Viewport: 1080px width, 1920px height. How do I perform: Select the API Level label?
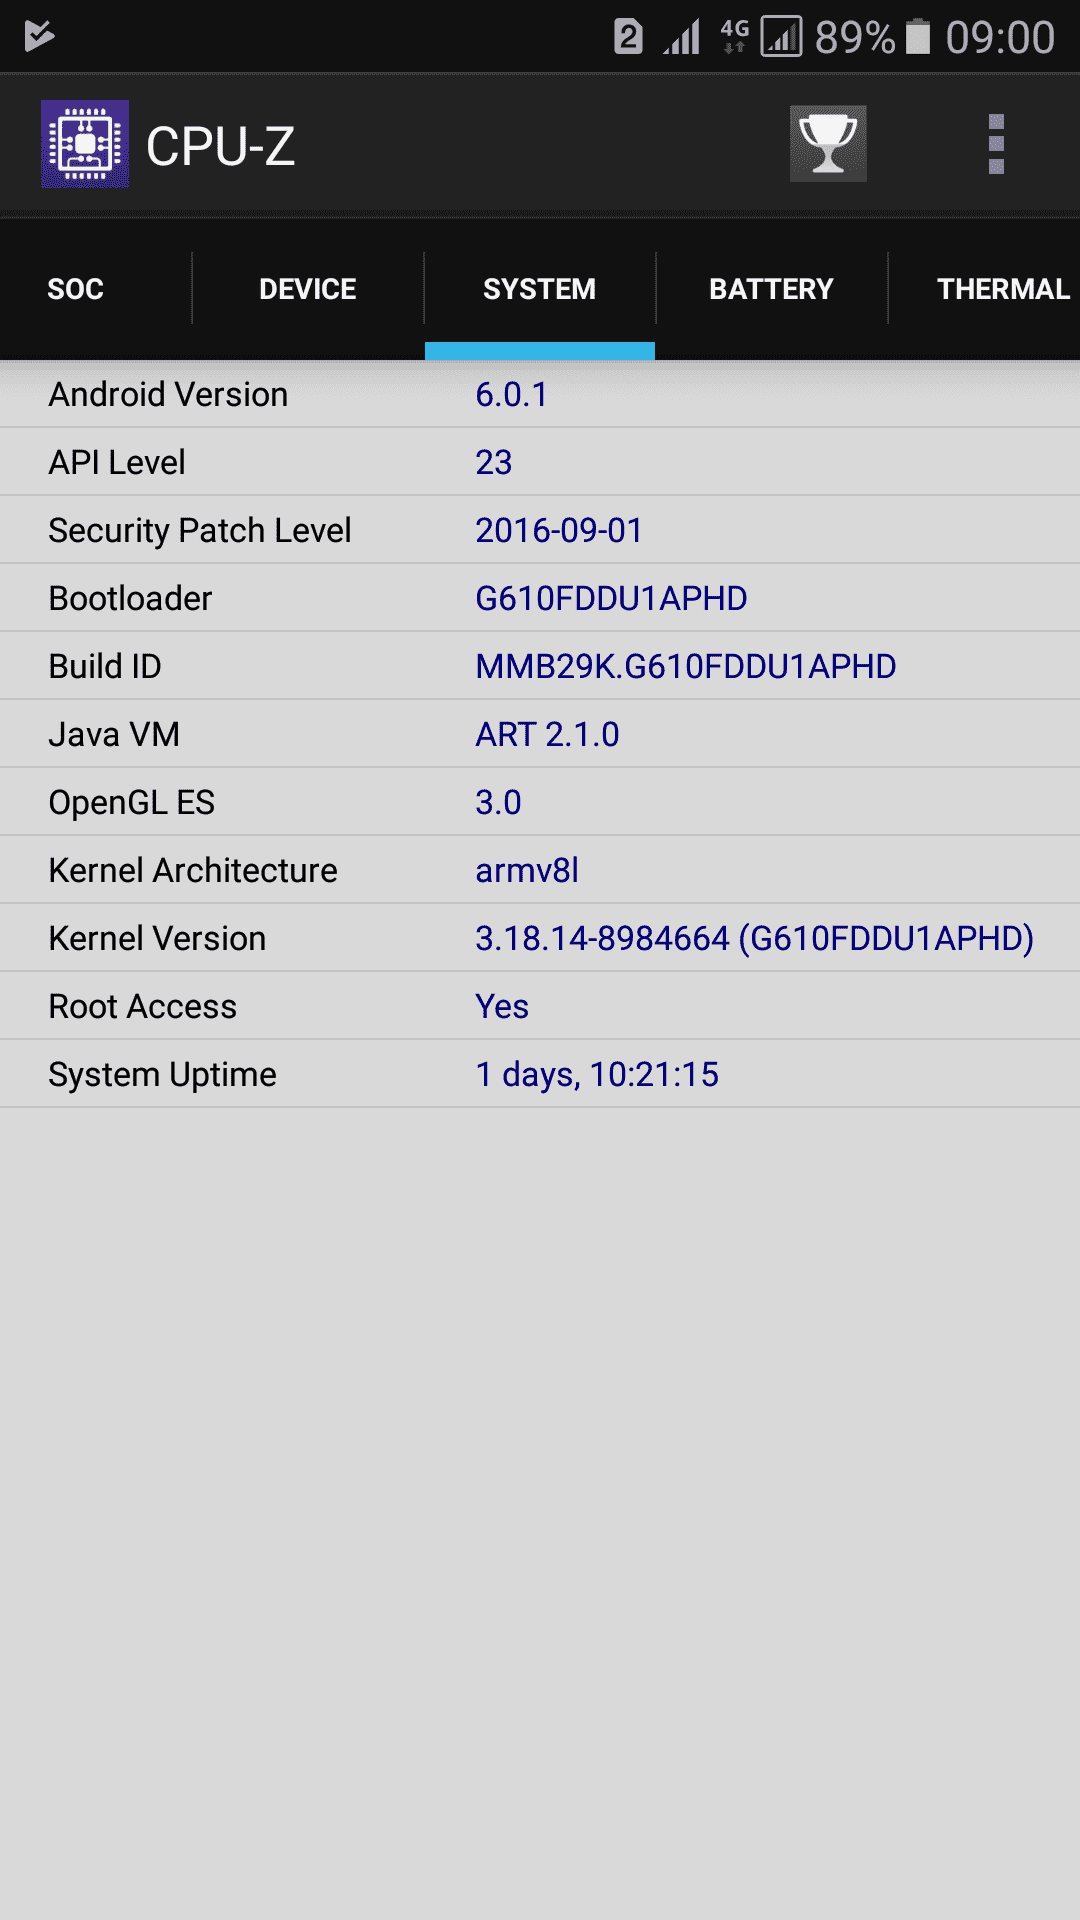[117, 462]
